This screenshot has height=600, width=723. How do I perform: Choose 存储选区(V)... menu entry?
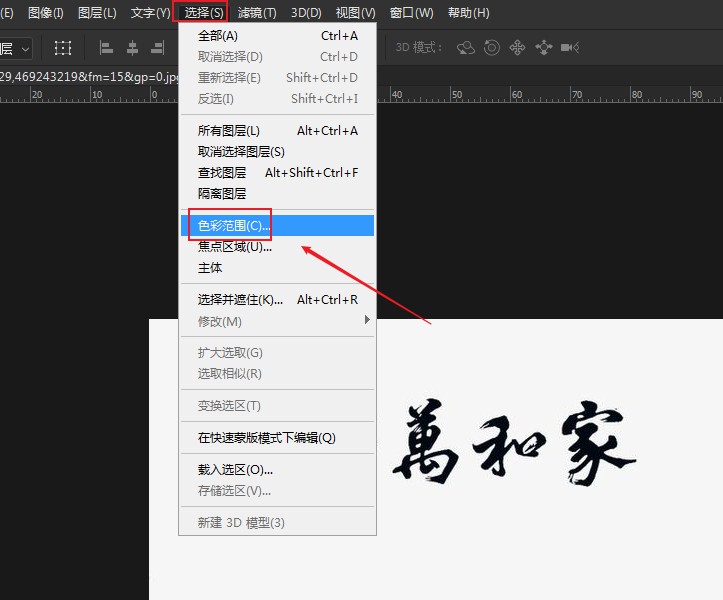click(x=278, y=491)
